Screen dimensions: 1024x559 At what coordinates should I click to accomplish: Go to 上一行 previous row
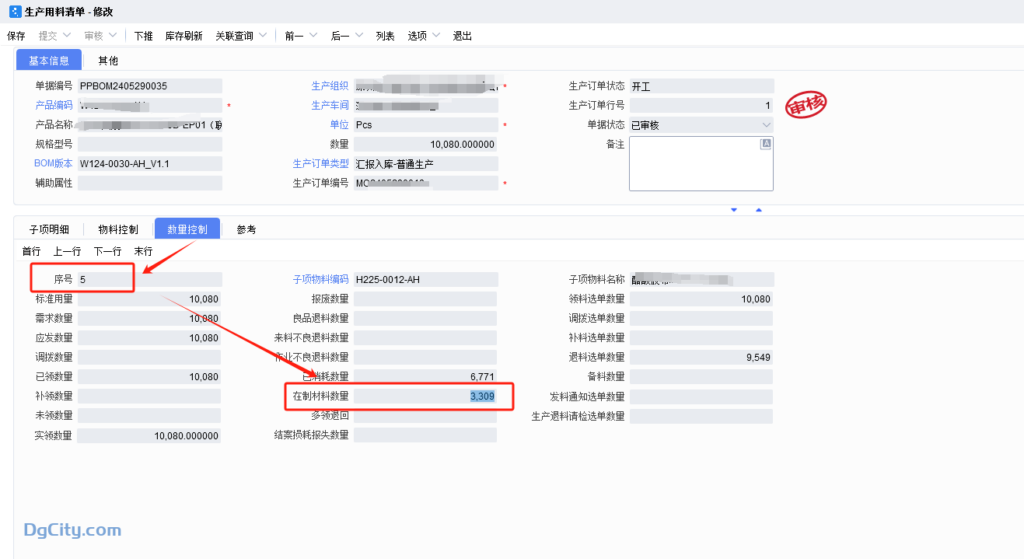point(67,251)
